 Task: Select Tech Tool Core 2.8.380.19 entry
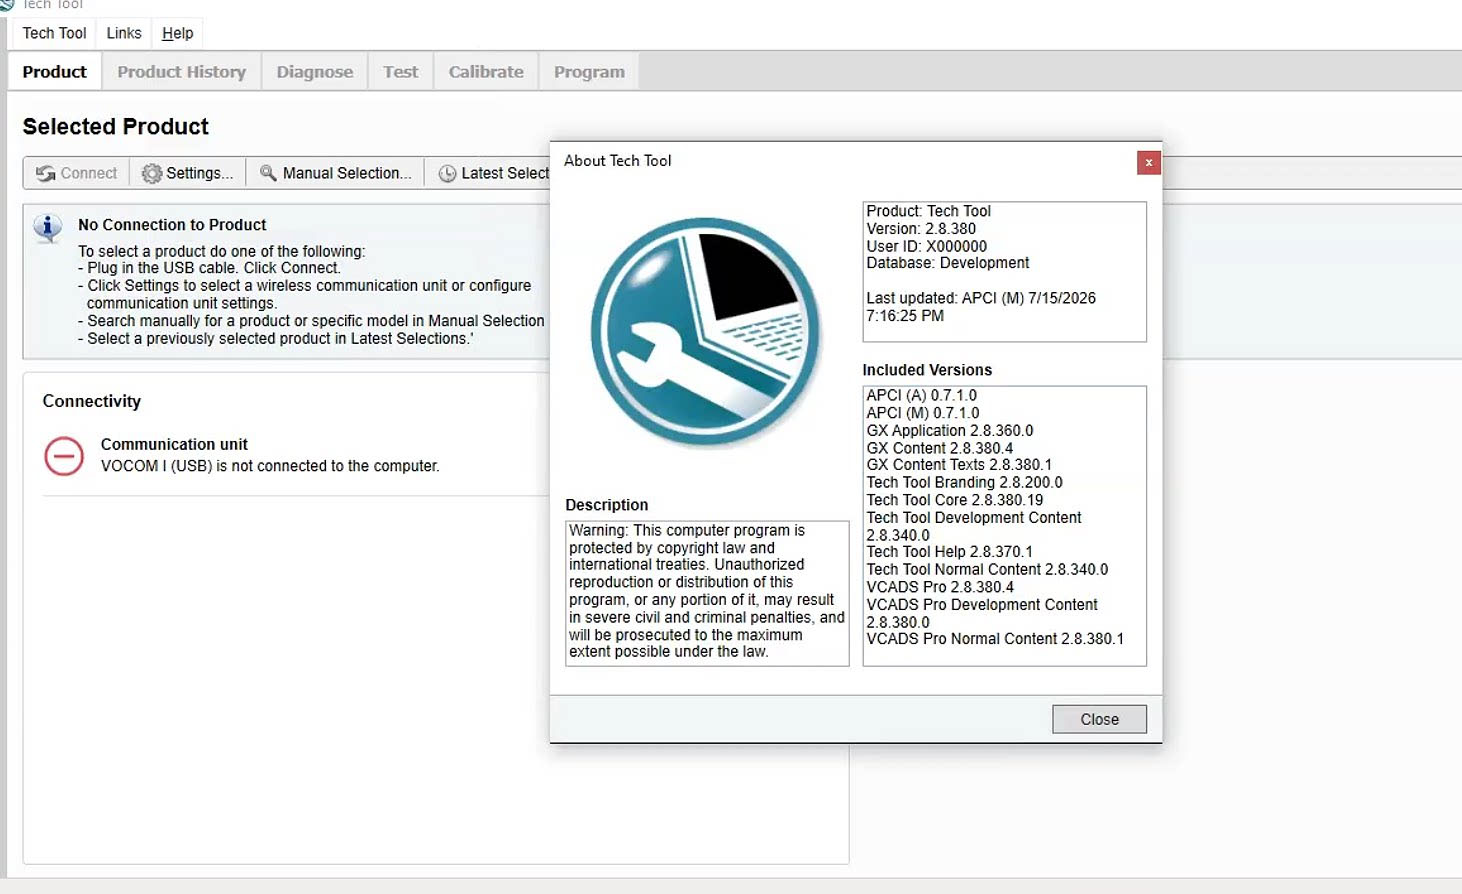[955, 500]
